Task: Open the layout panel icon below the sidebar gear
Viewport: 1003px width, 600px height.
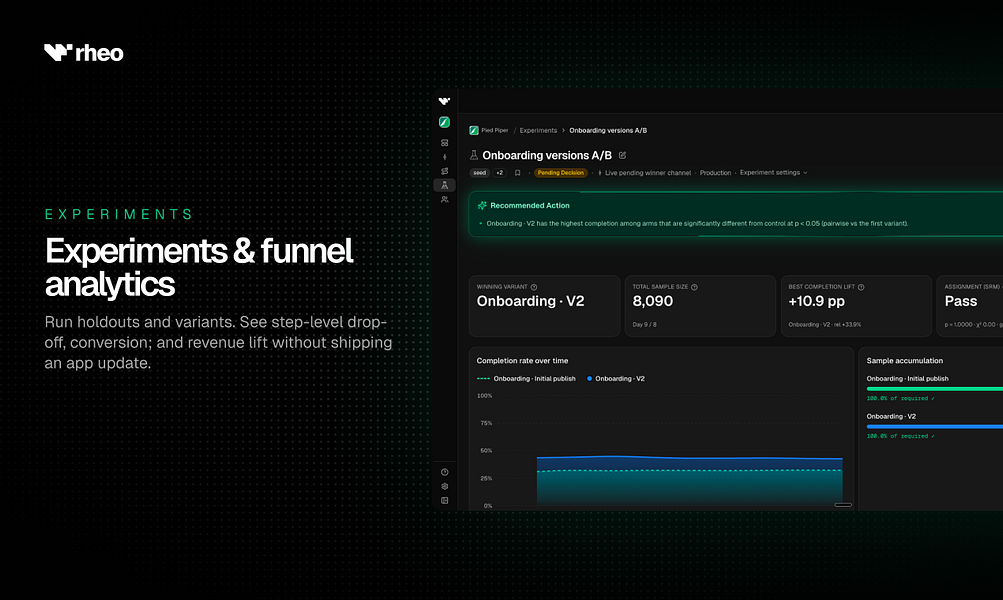Action: point(445,500)
